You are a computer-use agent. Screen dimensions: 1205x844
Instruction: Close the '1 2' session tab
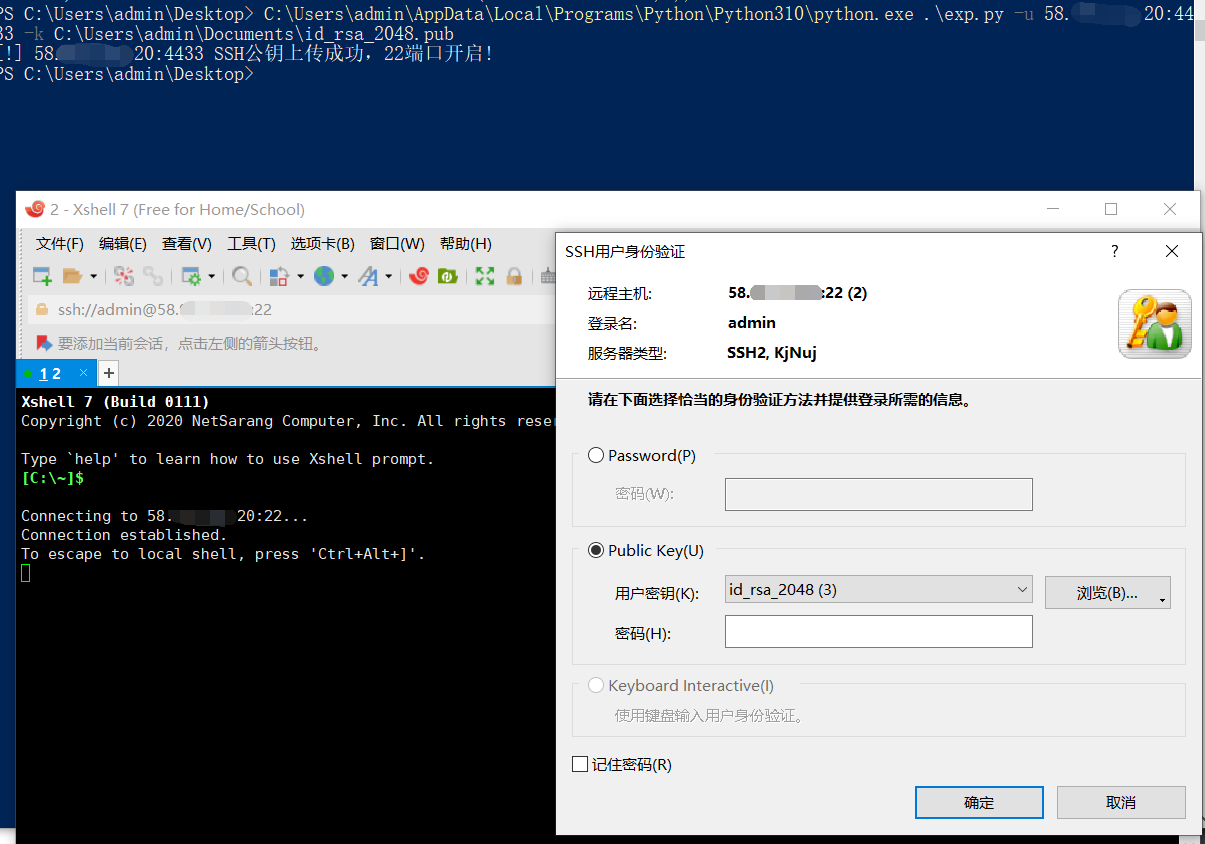84,372
